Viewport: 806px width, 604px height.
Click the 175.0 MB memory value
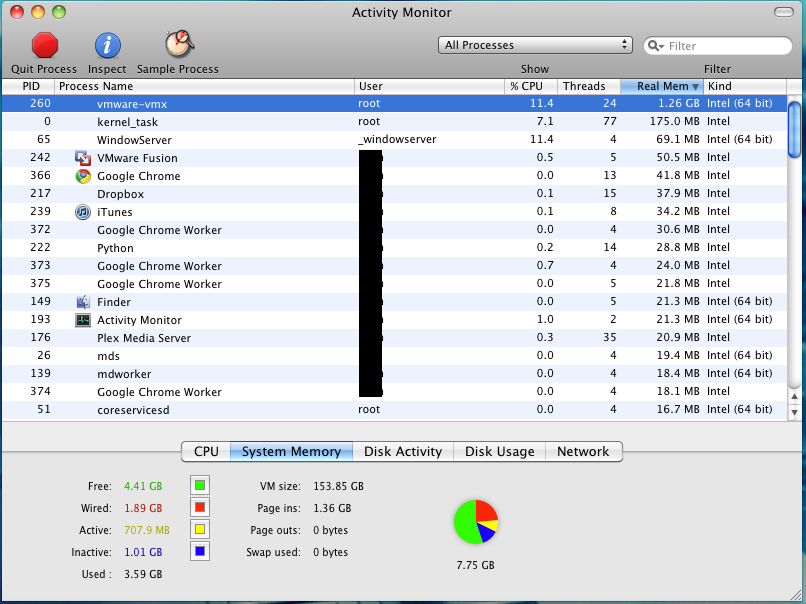[x=672, y=121]
